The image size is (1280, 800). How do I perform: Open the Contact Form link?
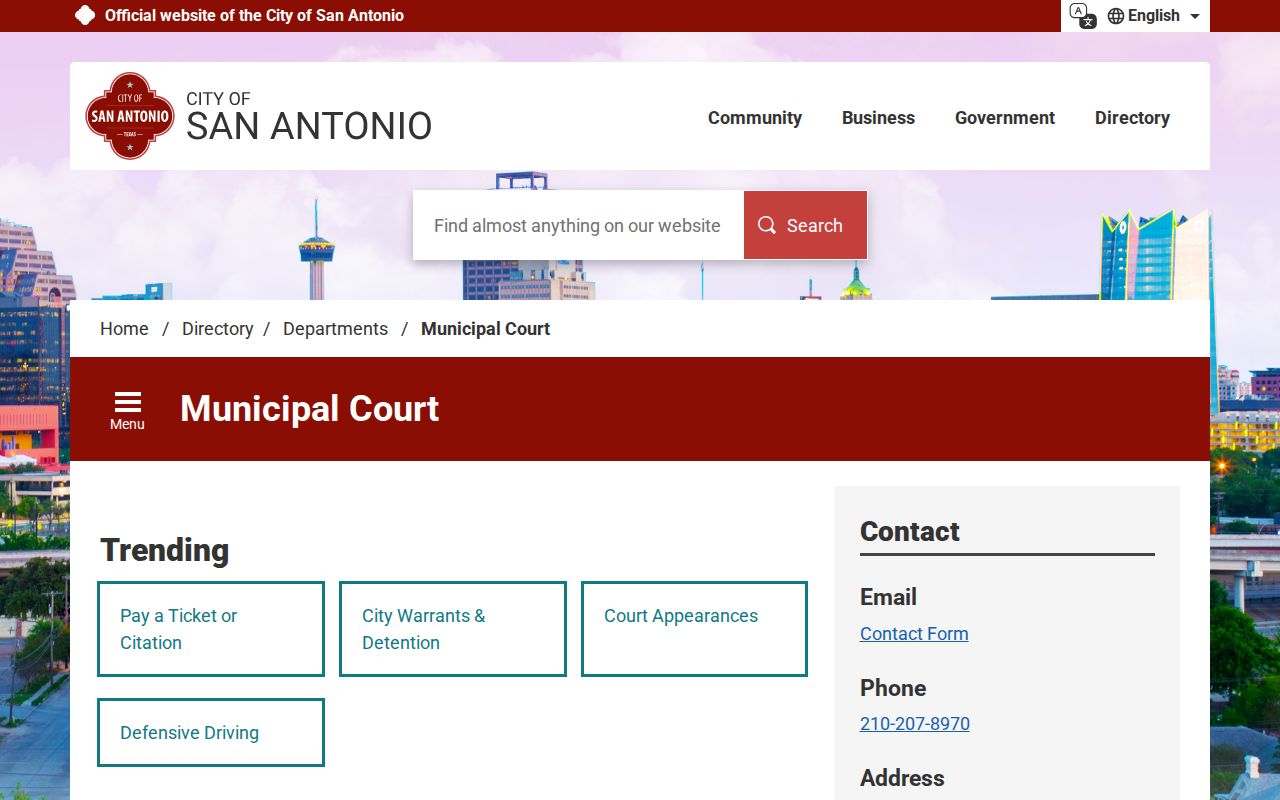(x=914, y=634)
